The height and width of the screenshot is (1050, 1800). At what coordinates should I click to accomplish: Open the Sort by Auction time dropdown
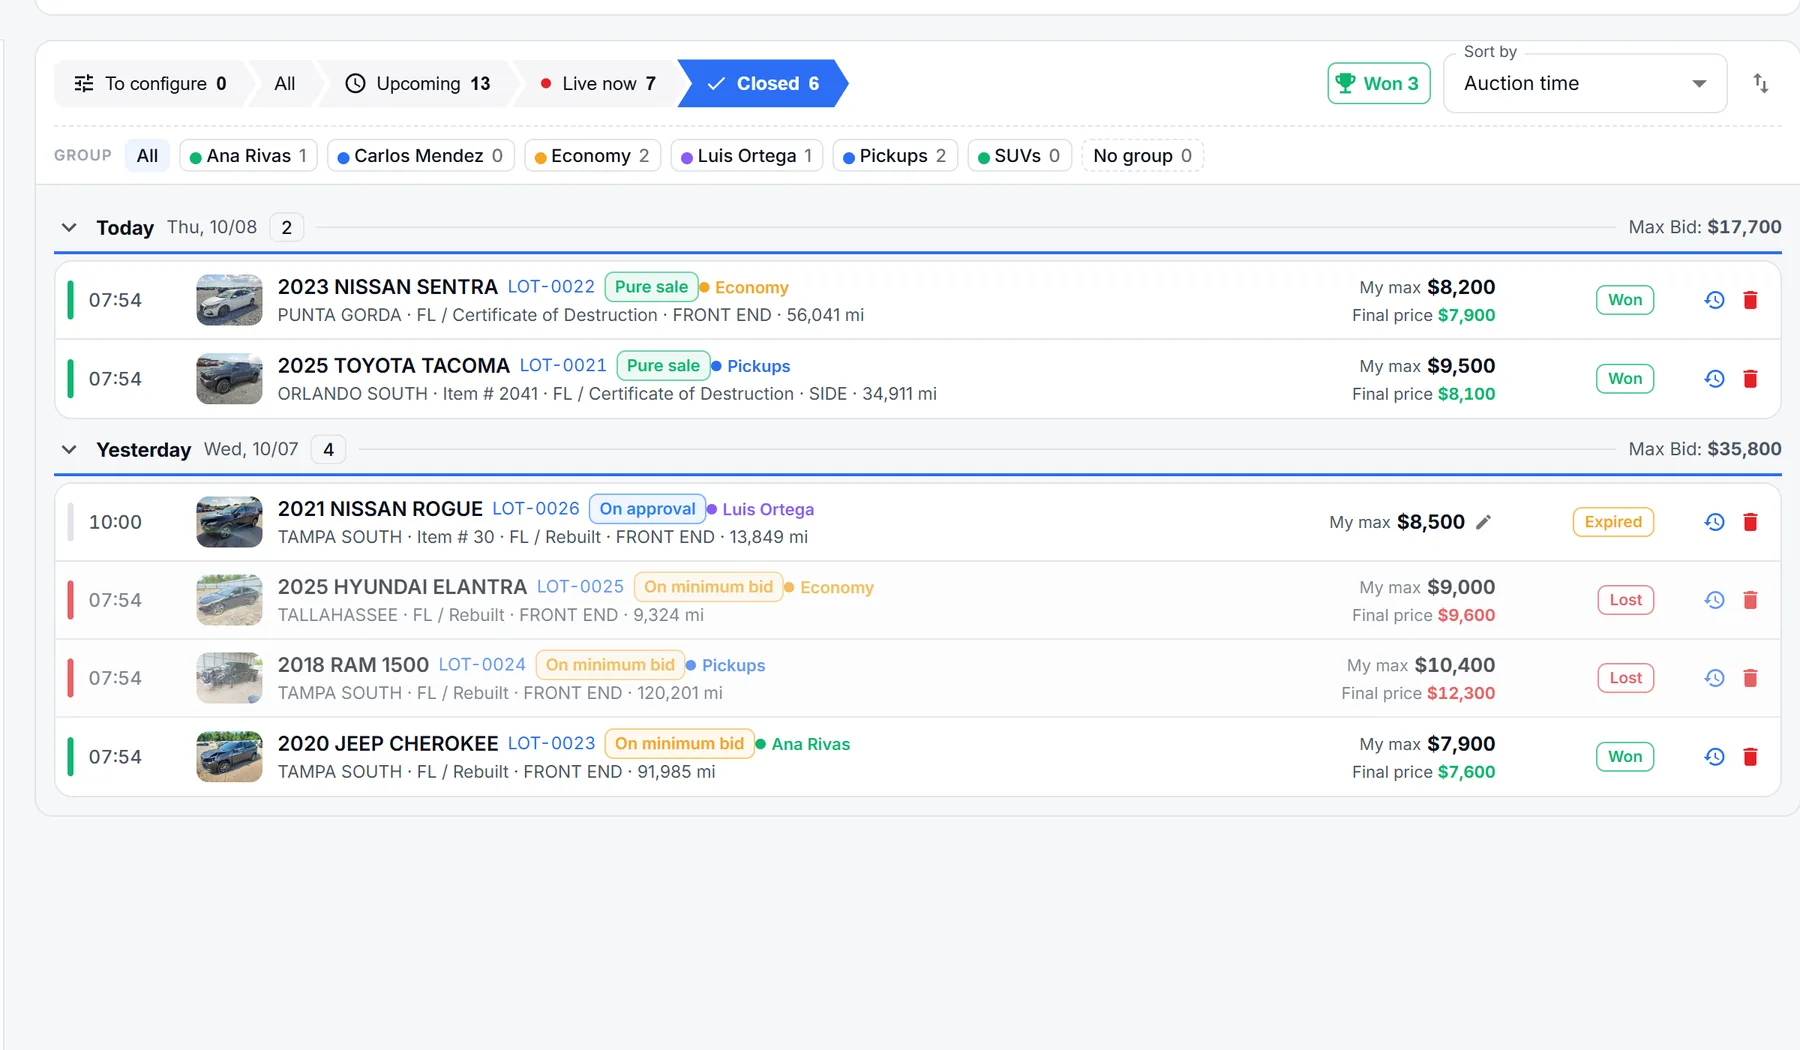tap(1585, 83)
